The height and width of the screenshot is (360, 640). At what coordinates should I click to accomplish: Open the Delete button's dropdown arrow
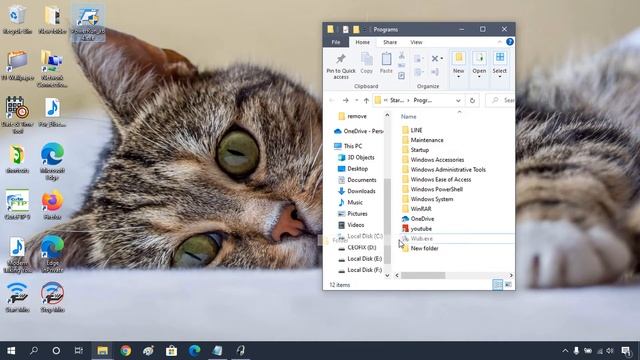(x=442, y=59)
